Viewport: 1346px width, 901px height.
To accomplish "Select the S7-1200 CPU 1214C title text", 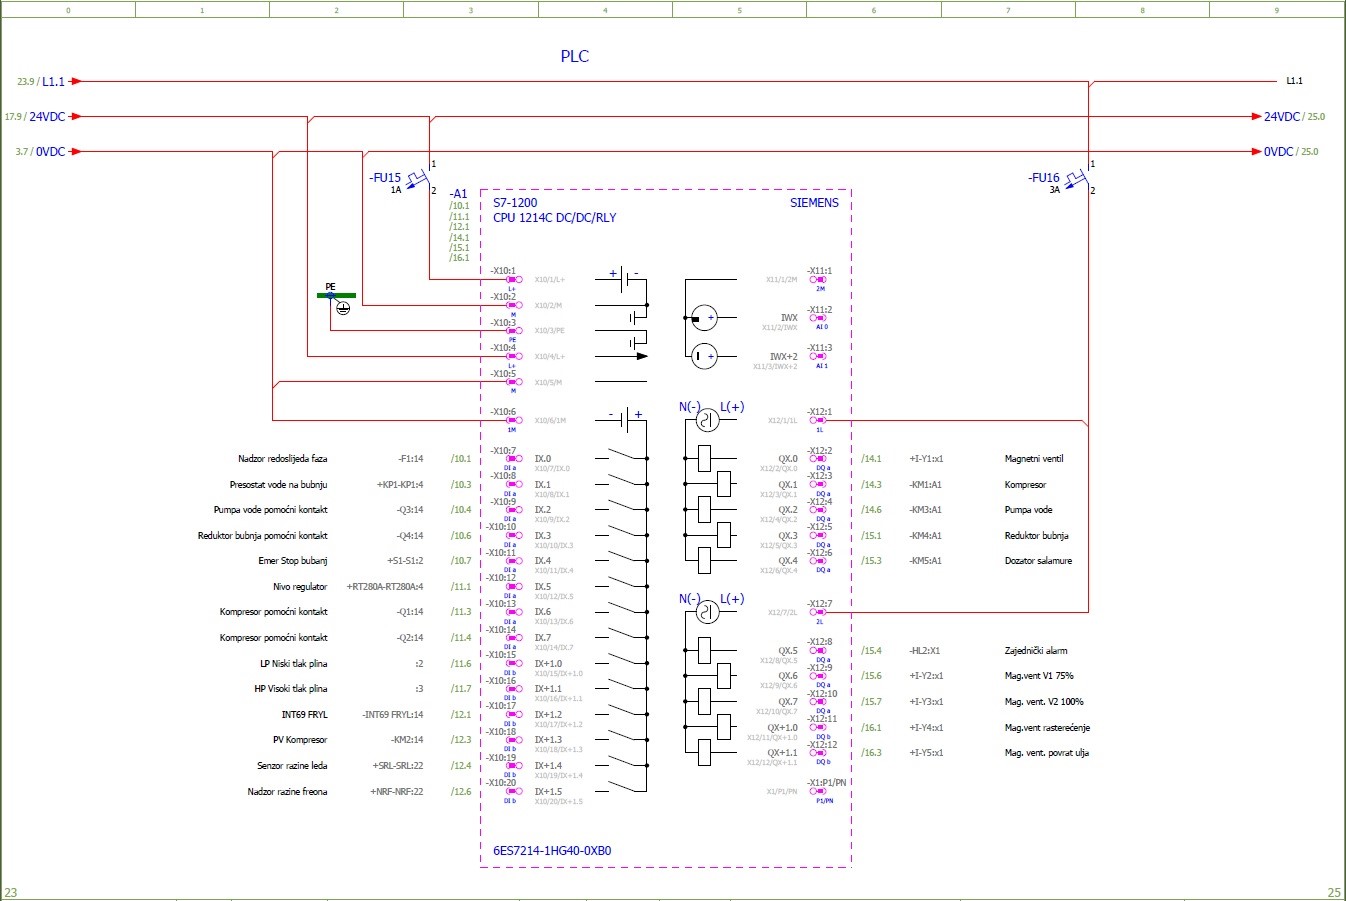I will coord(555,210).
